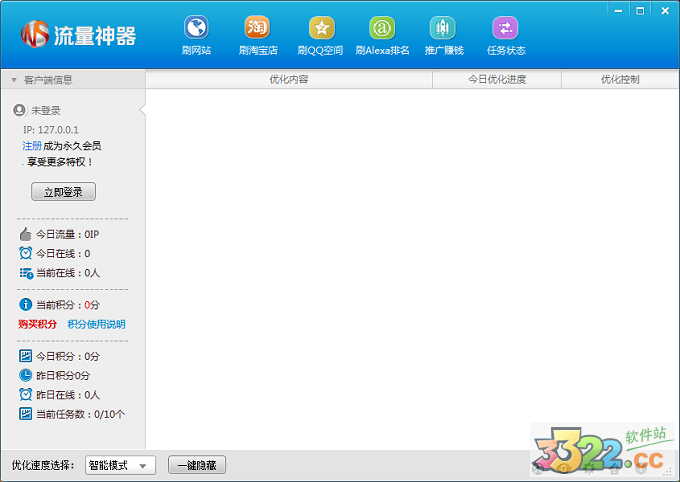The width and height of the screenshot is (680, 482).
Task: Click the chart icon beside 今日积分
Action: [x=26, y=356]
